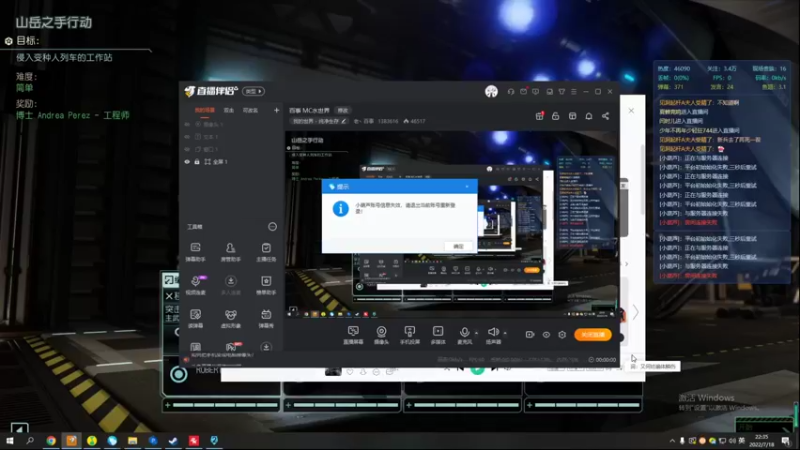Click the pencil edit icon beside category tag

point(344,121)
